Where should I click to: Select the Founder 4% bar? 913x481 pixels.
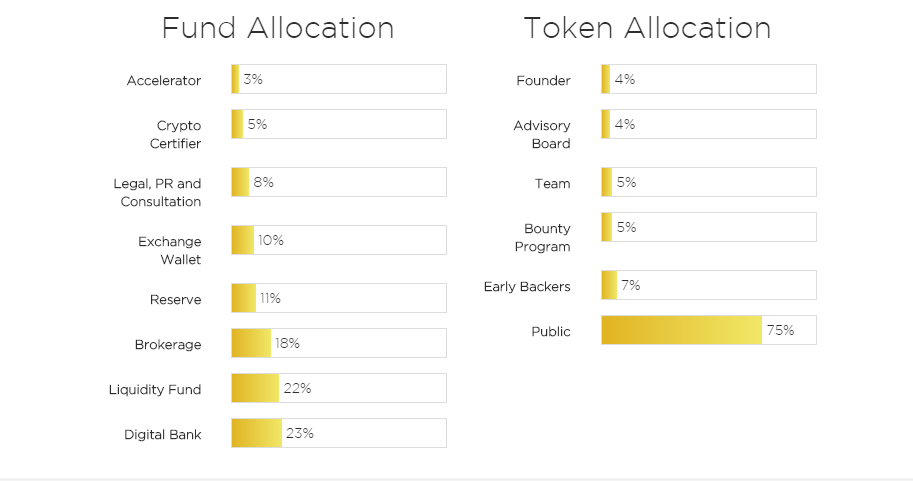pos(708,79)
